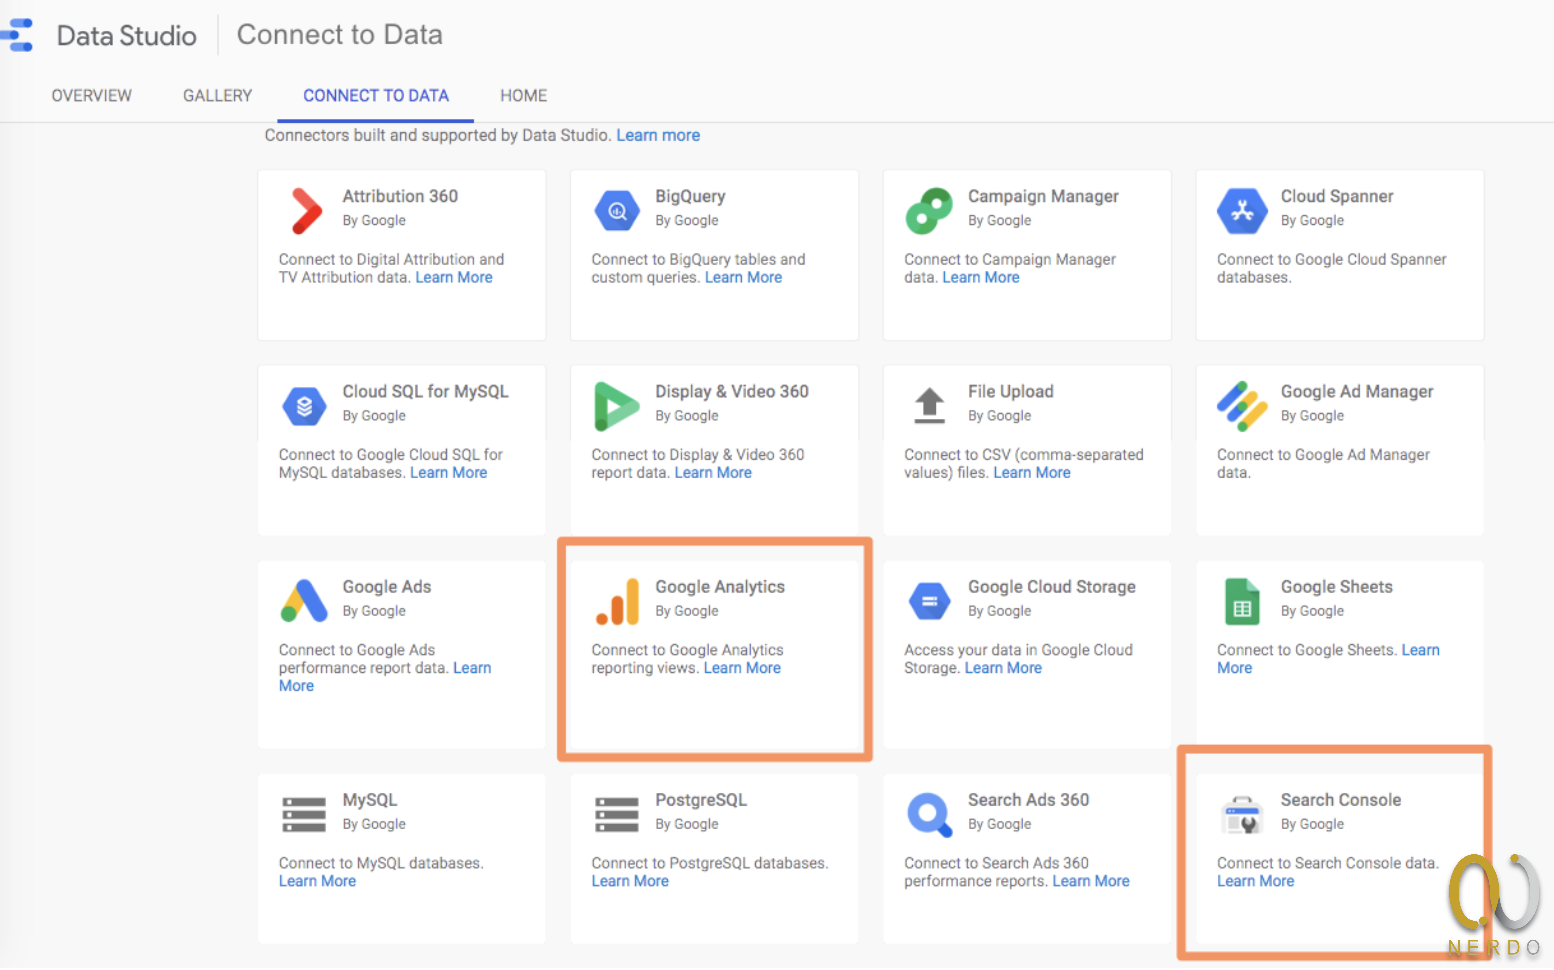1554x970 pixels.
Task: Click the 'Data Studio' product name
Action: (x=127, y=35)
